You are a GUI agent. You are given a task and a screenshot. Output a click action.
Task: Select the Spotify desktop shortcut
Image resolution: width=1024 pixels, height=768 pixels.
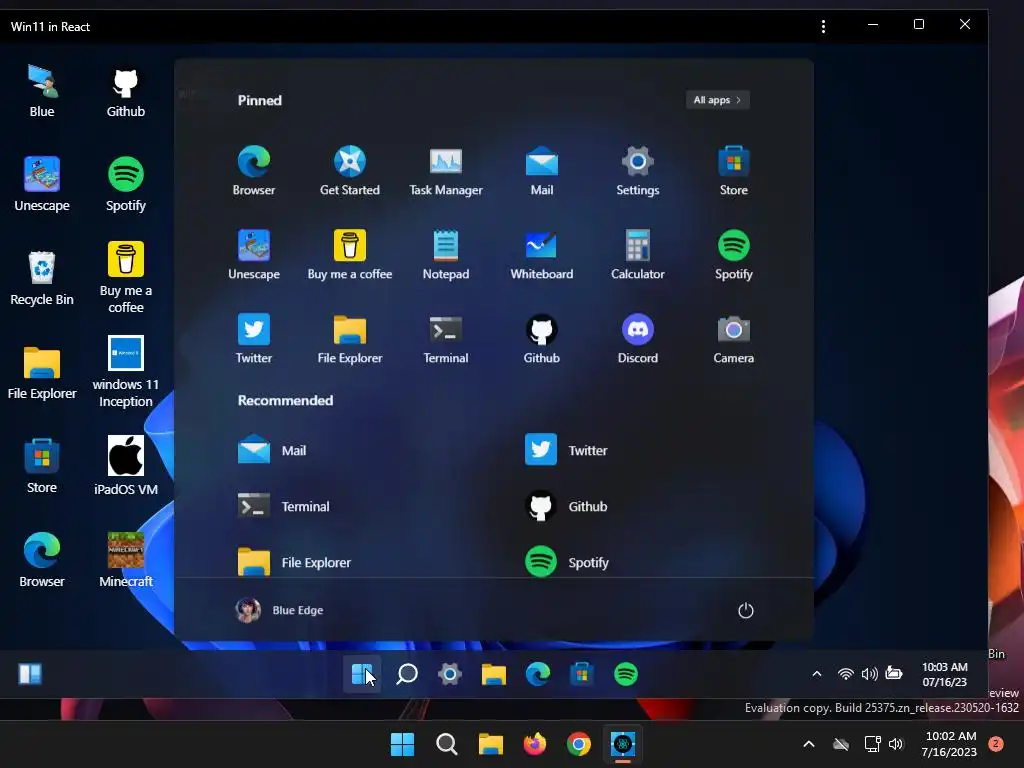[x=125, y=185]
